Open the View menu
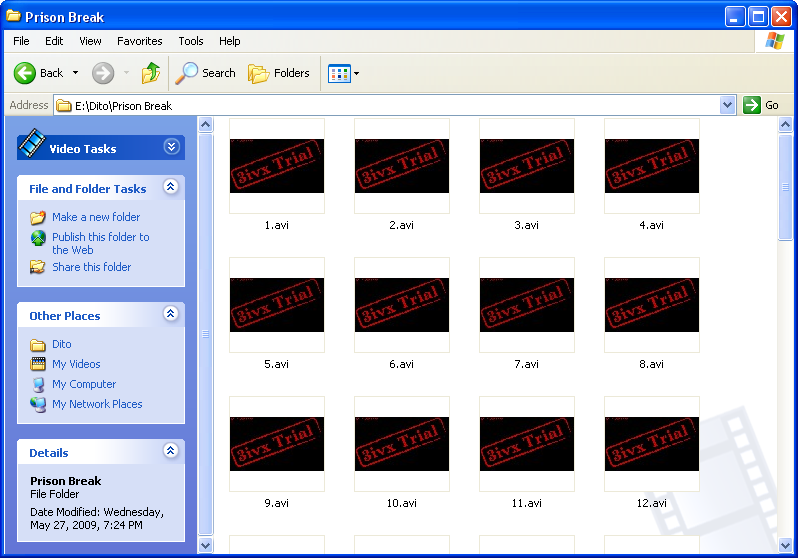The image size is (798, 558). [x=90, y=41]
